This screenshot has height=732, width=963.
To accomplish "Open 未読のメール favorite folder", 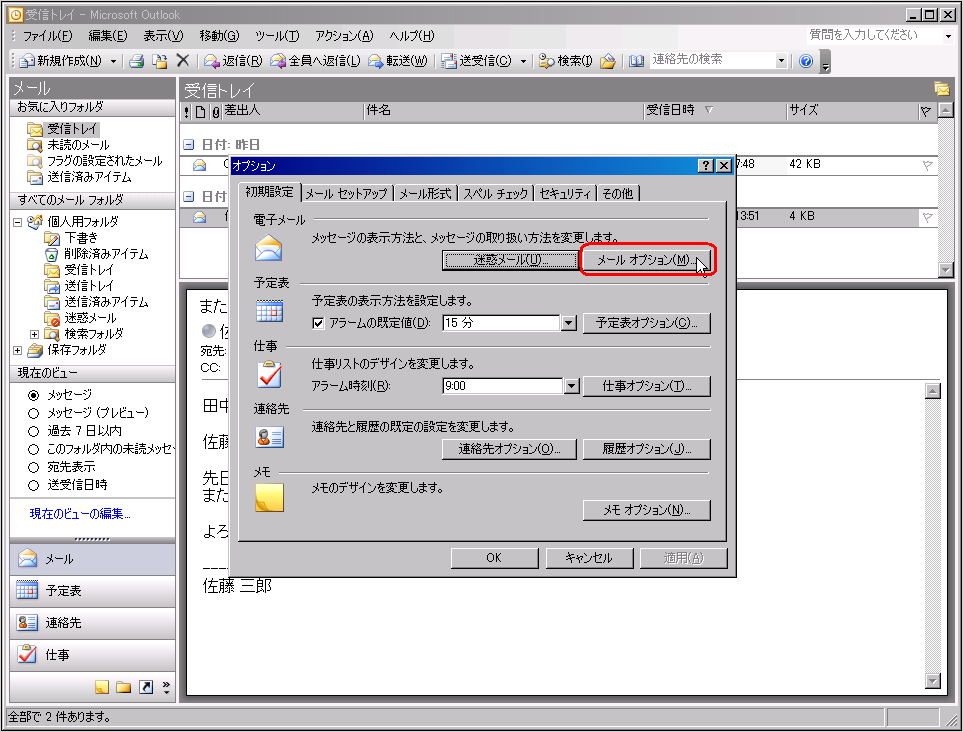I will pyautogui.click(x=78, y=145).
